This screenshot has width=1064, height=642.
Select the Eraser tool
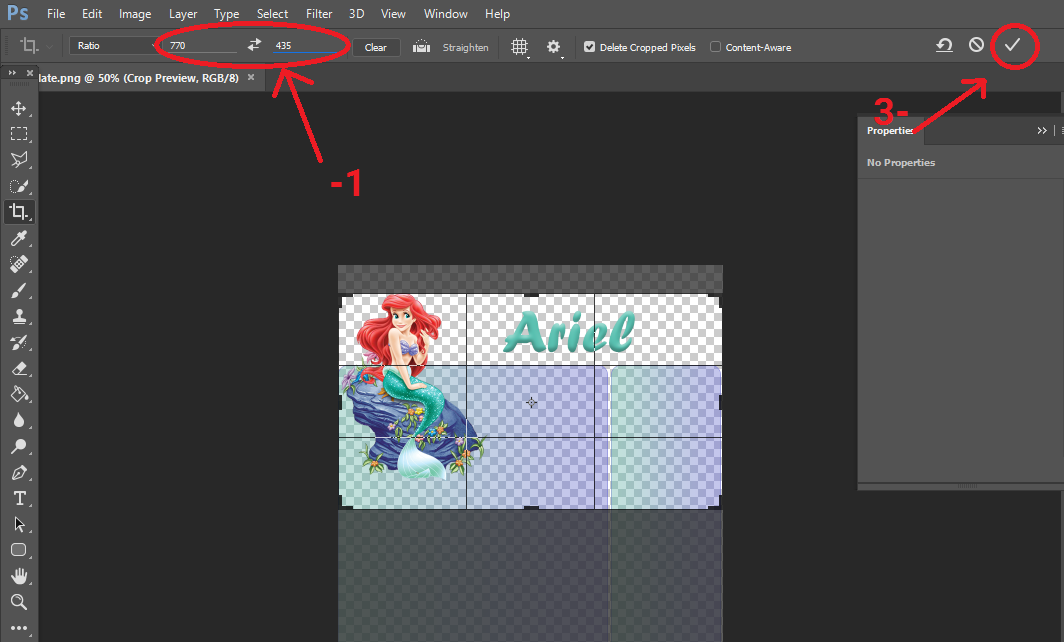click(x=18, y=369)
